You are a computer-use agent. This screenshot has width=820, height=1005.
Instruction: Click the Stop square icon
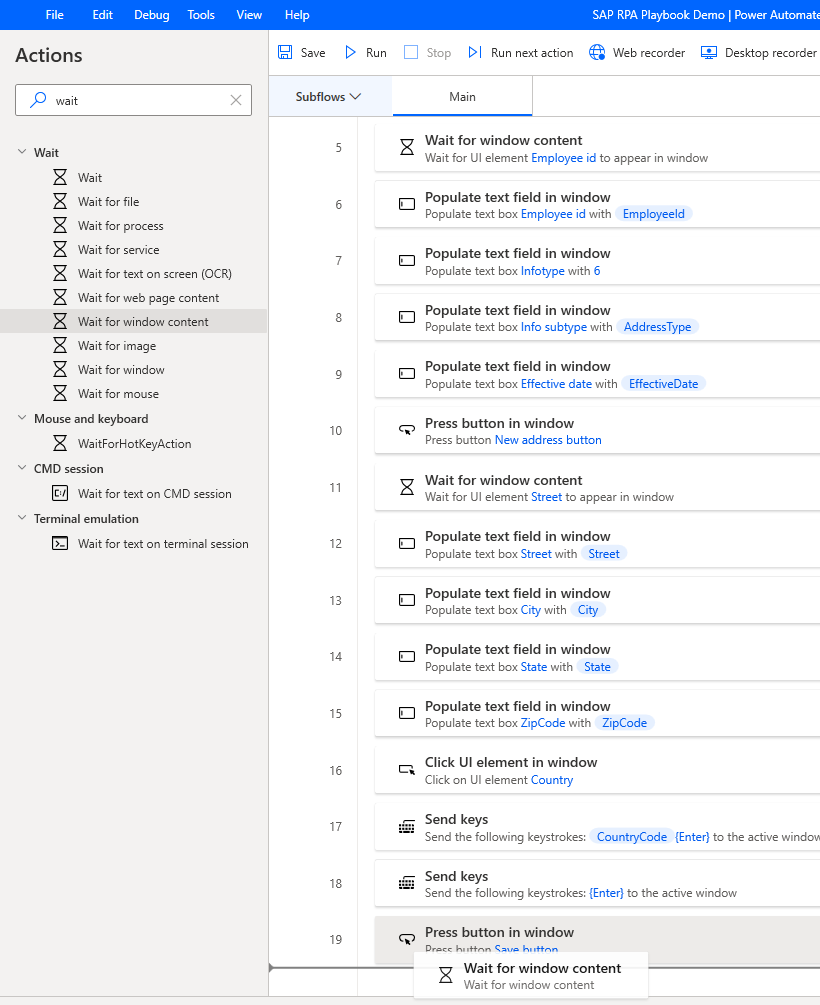pos(411,53)
